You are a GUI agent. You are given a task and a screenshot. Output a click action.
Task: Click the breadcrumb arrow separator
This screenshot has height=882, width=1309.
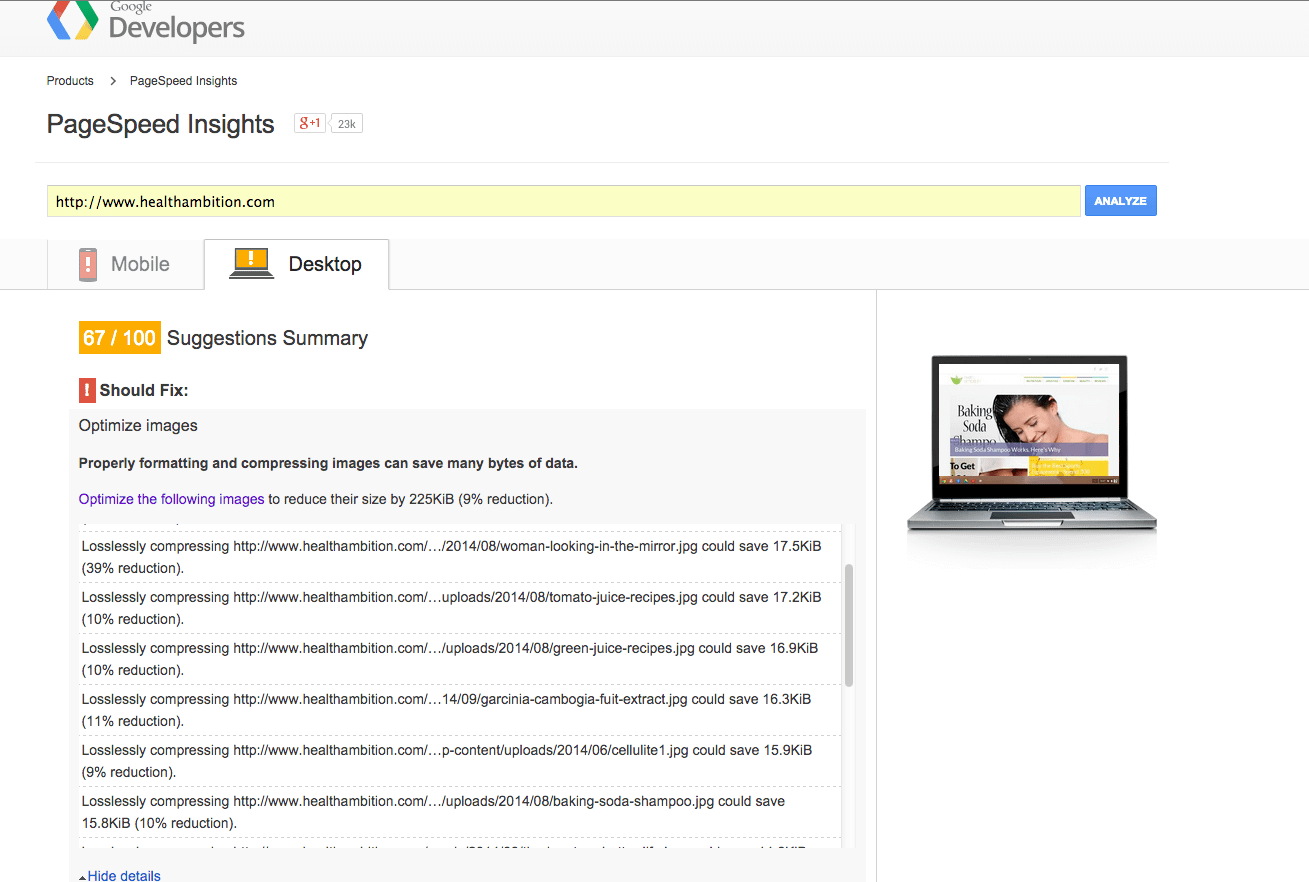[x=113, y=81]
